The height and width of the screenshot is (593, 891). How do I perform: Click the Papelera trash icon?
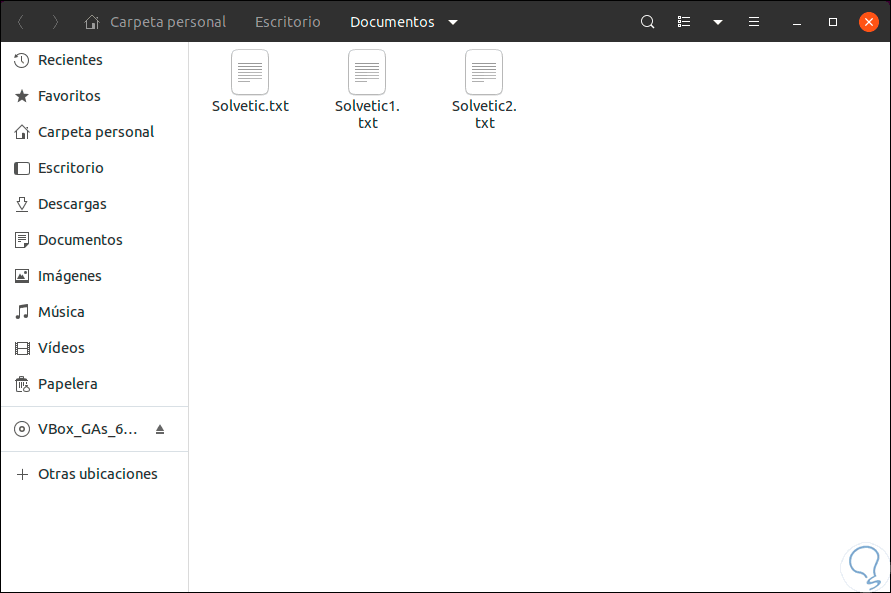click(x=22, y=384)
